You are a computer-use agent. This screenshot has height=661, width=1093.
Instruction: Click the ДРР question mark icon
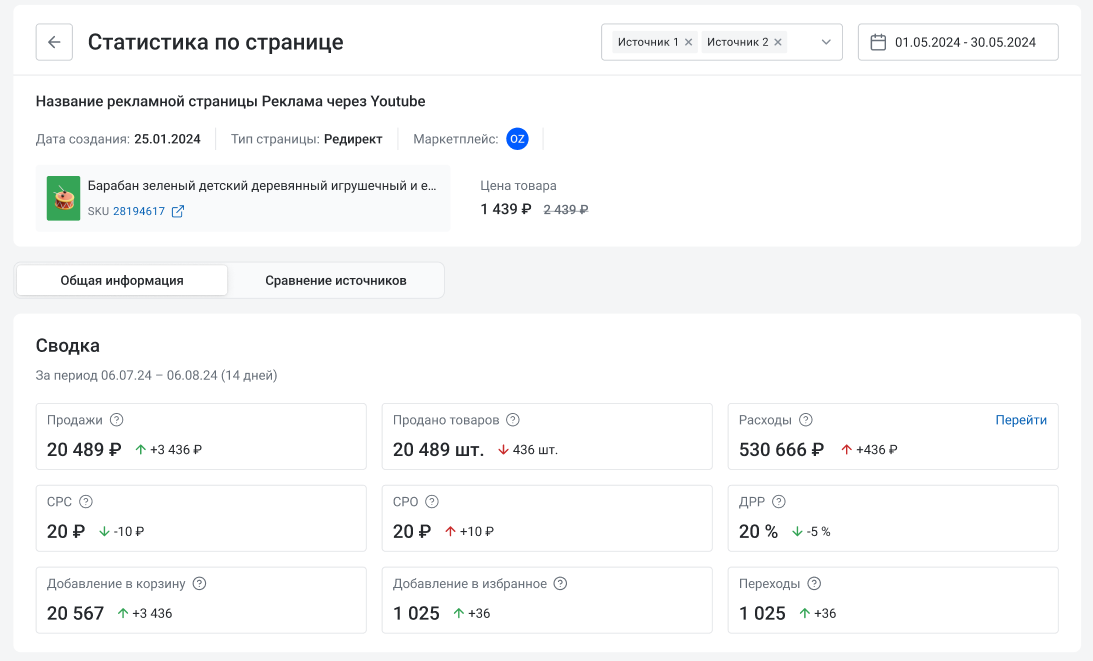point(779,502)
